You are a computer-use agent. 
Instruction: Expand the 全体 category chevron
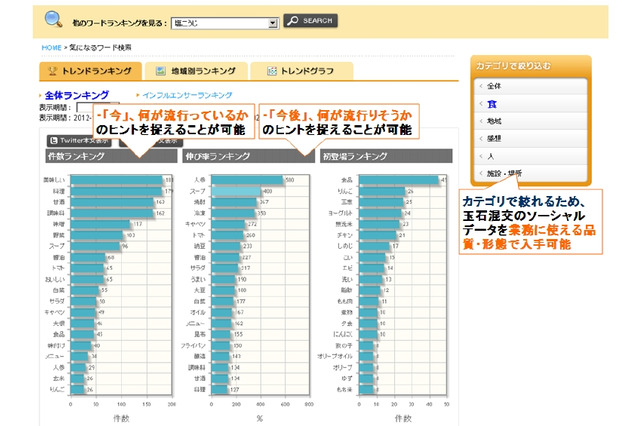click(x=481, y=86)
